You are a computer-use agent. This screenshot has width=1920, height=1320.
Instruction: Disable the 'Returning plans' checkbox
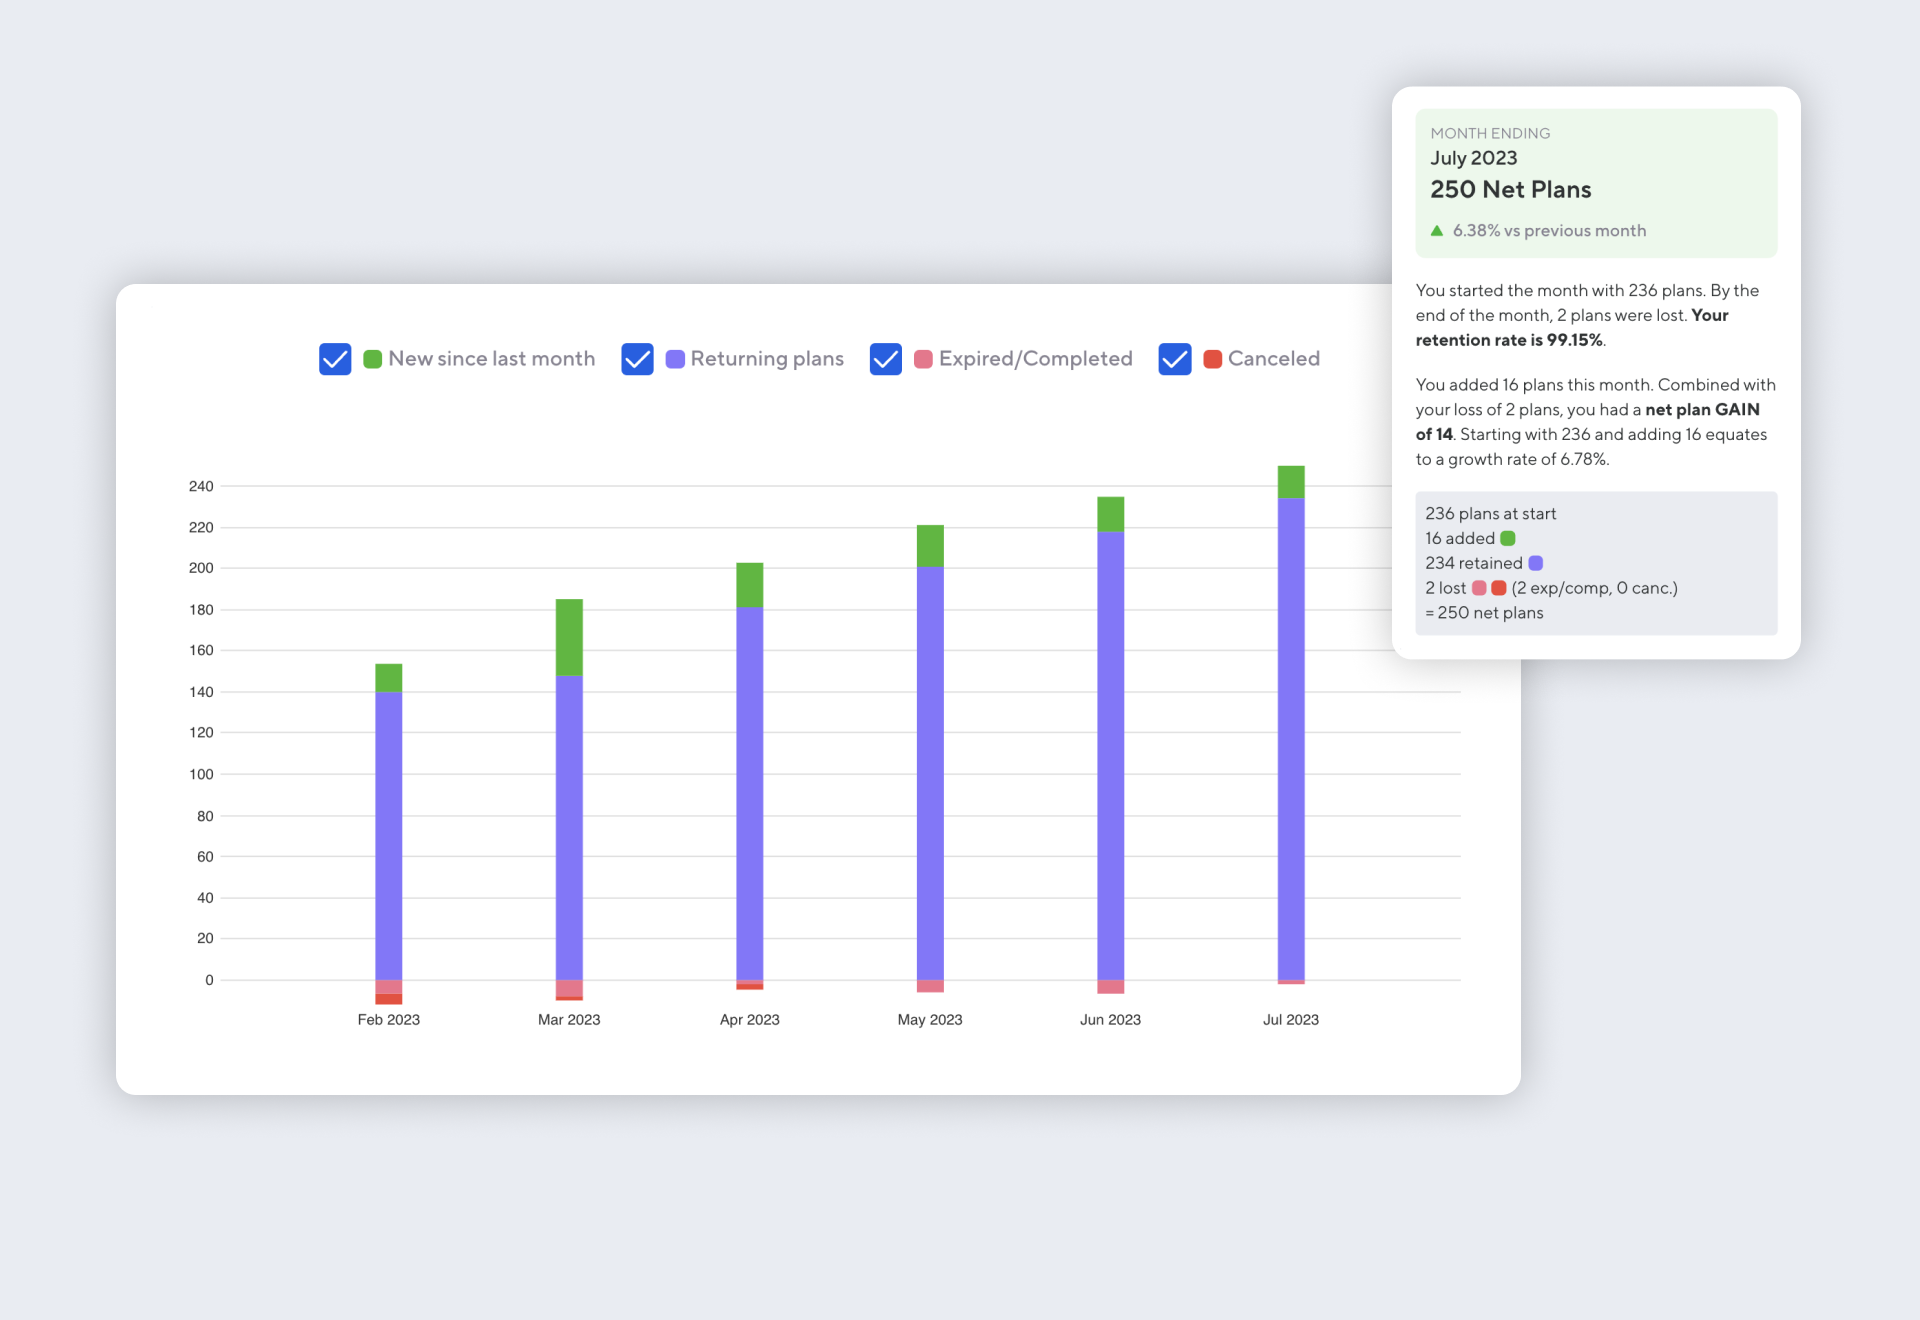pos(637,358)
